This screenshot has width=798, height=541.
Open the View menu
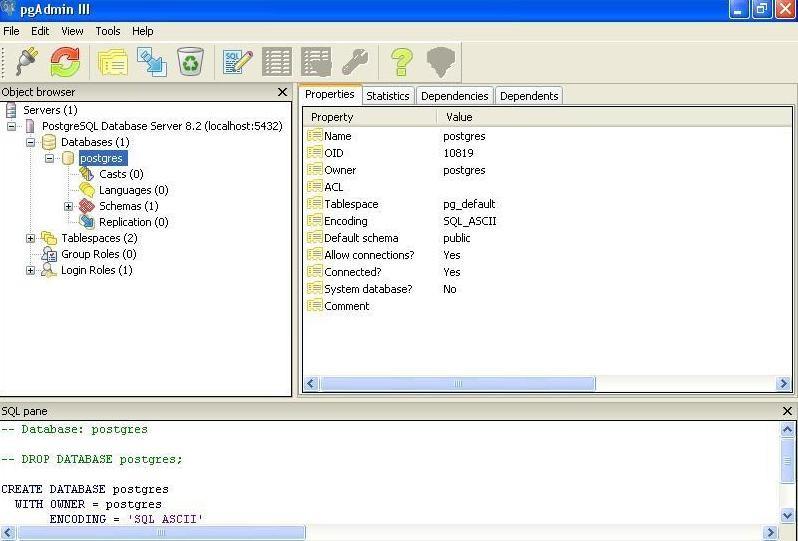point(72,31)
